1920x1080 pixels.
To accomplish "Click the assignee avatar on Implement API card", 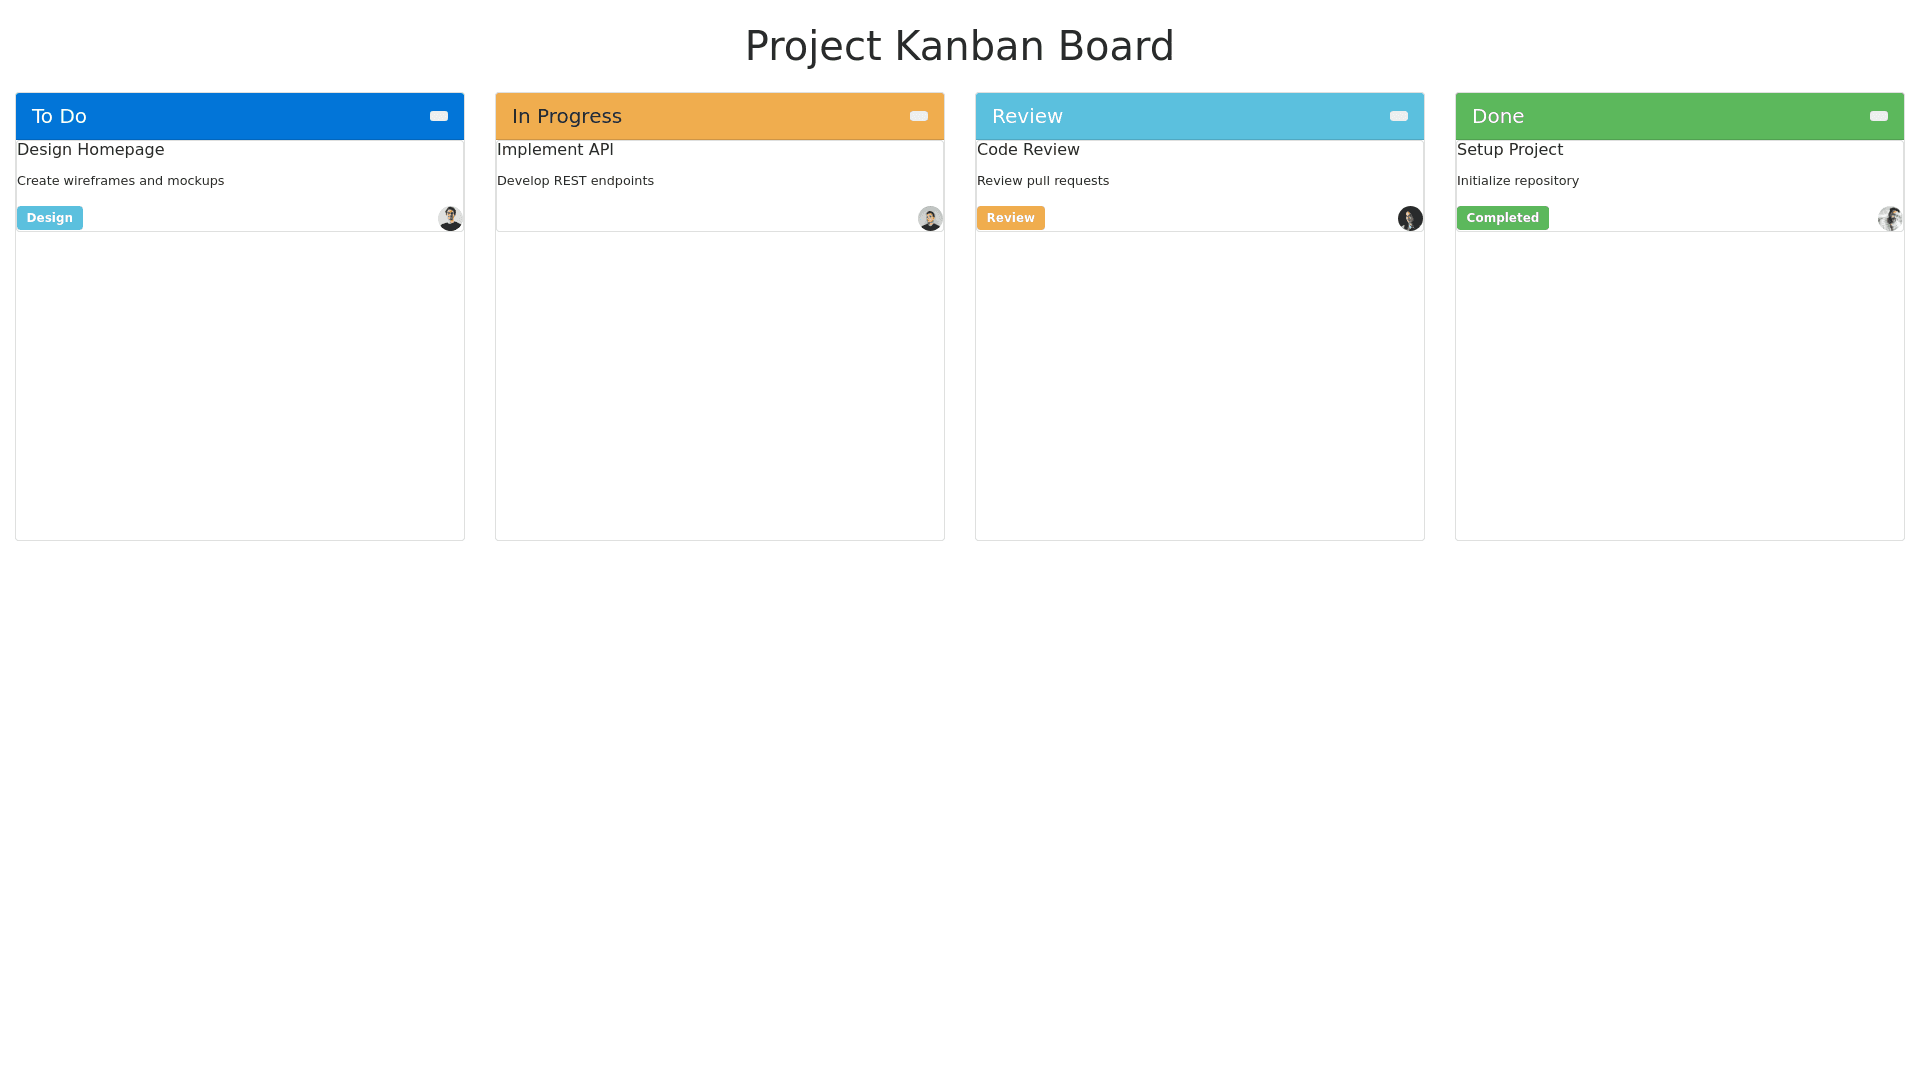I will click(x=930, y=219).
